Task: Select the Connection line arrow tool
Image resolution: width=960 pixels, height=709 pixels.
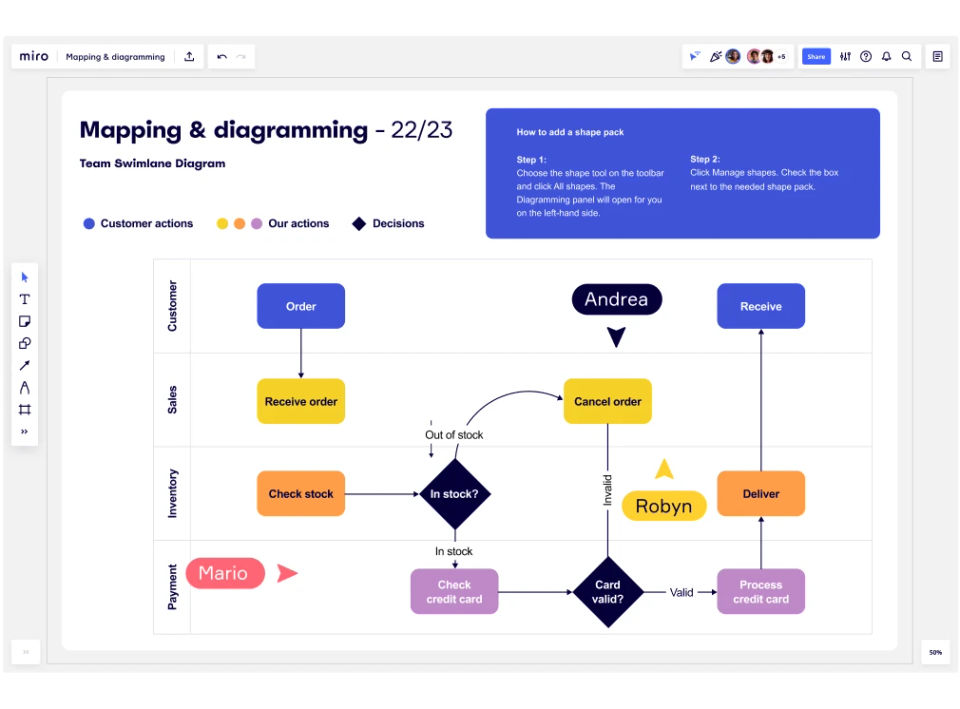Action: (x=24, y=366)
